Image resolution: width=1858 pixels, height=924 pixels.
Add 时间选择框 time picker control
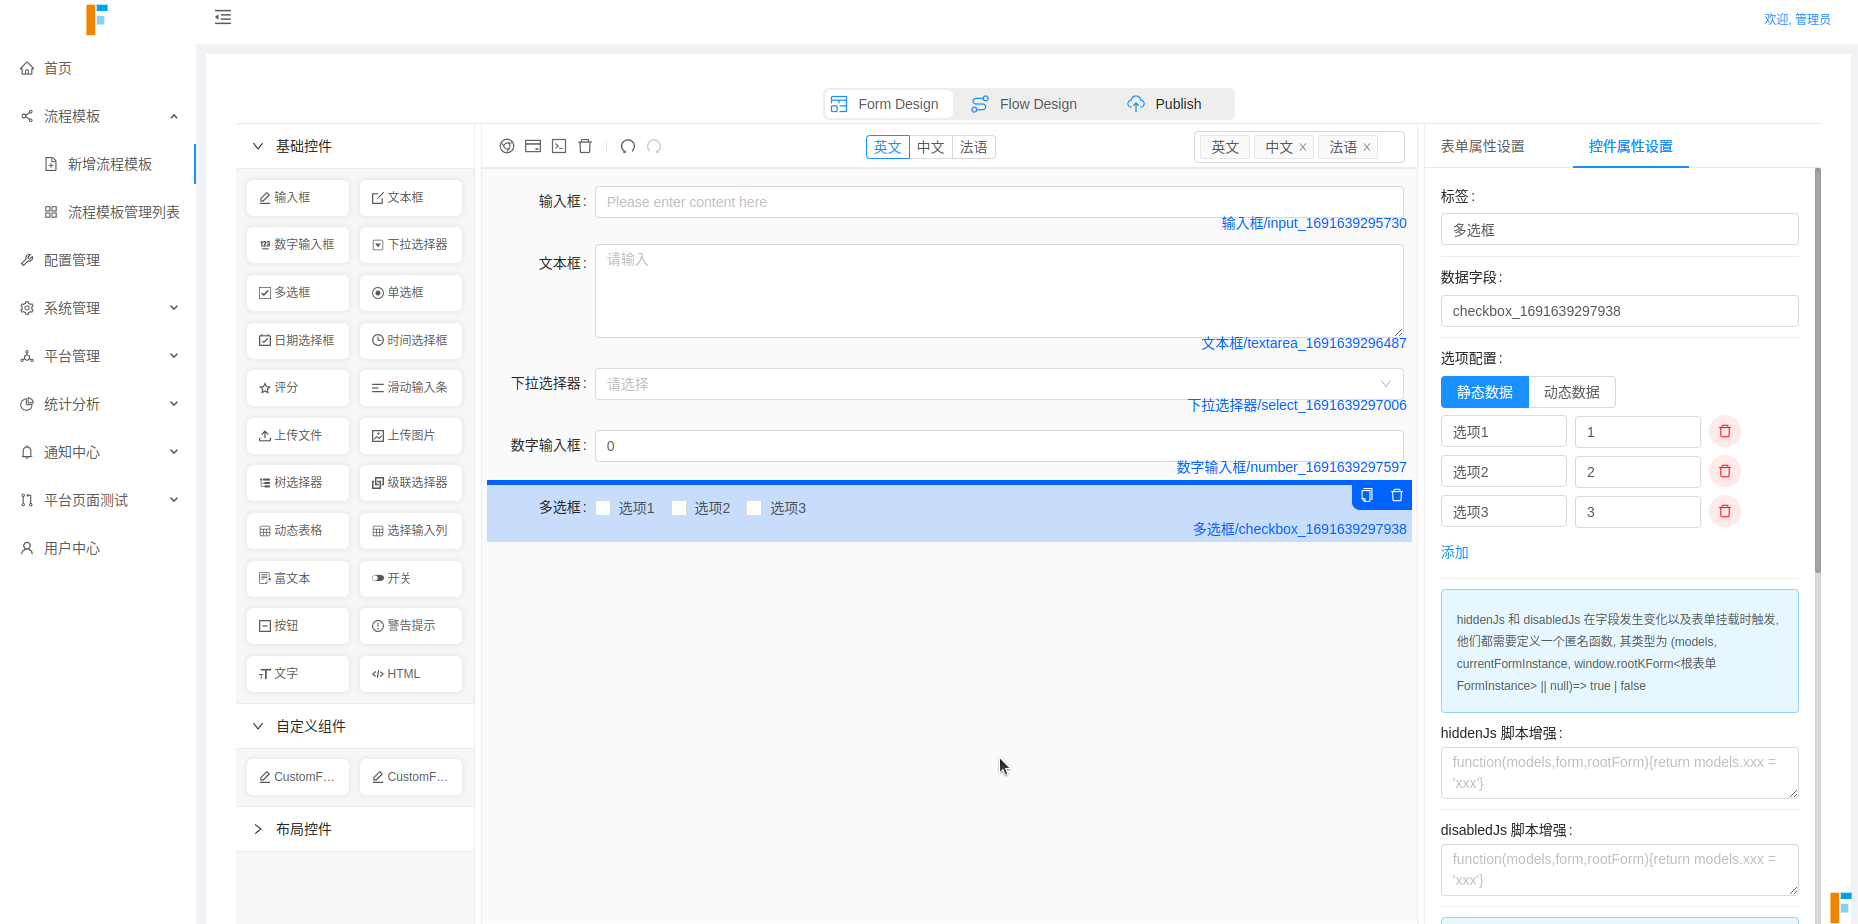(x=411, y=341)
